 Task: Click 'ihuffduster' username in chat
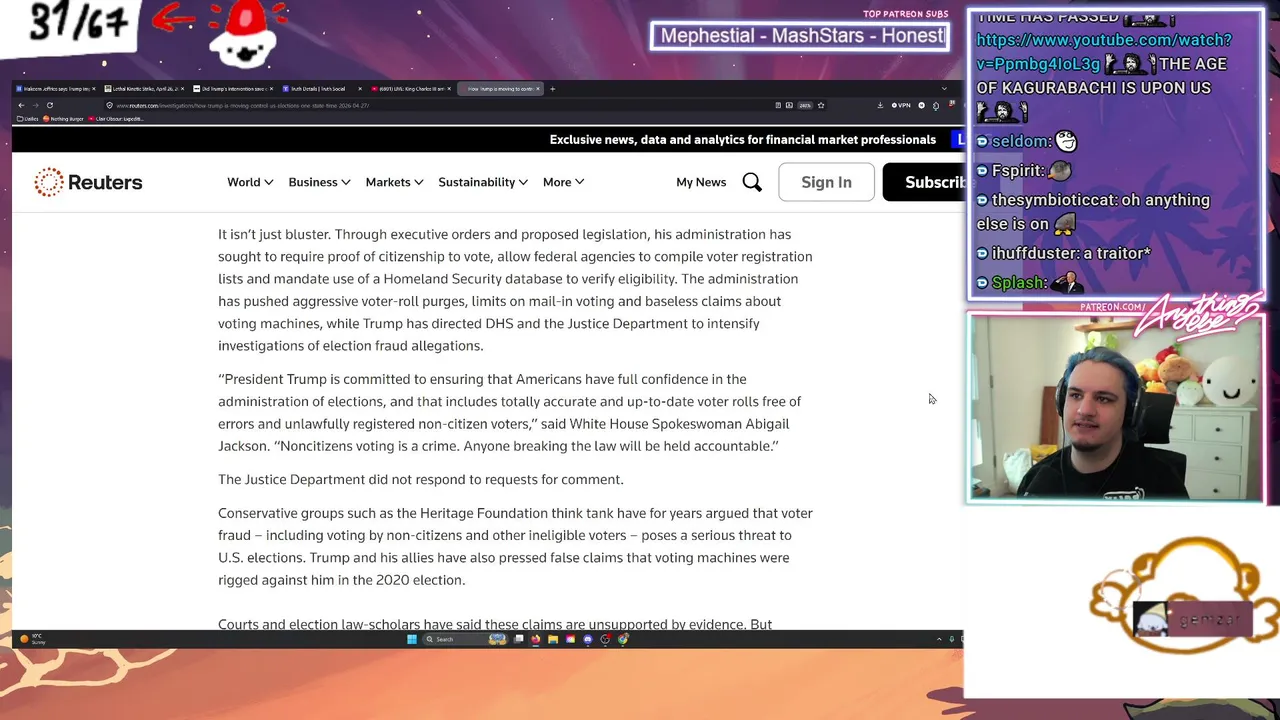click(1033, 254)
